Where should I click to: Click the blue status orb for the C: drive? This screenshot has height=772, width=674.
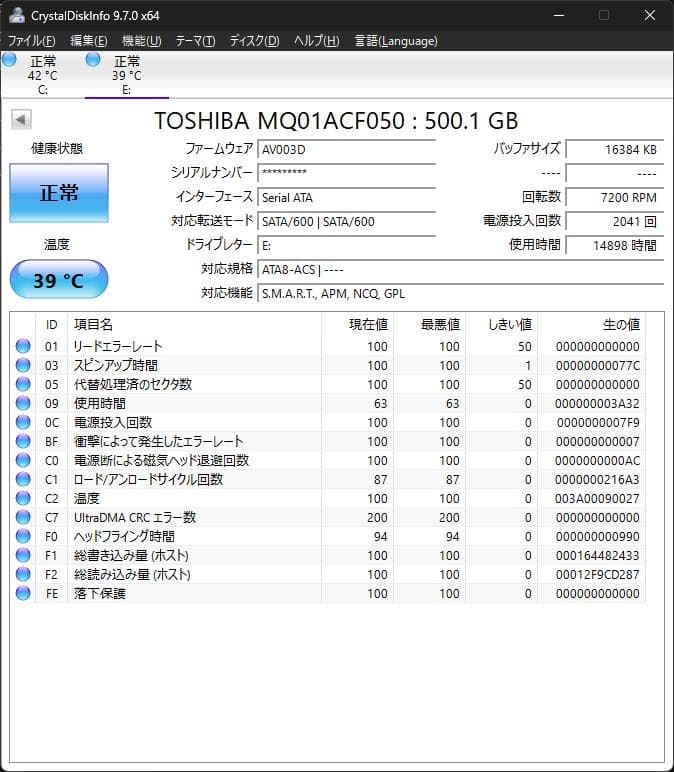point(9,60)
